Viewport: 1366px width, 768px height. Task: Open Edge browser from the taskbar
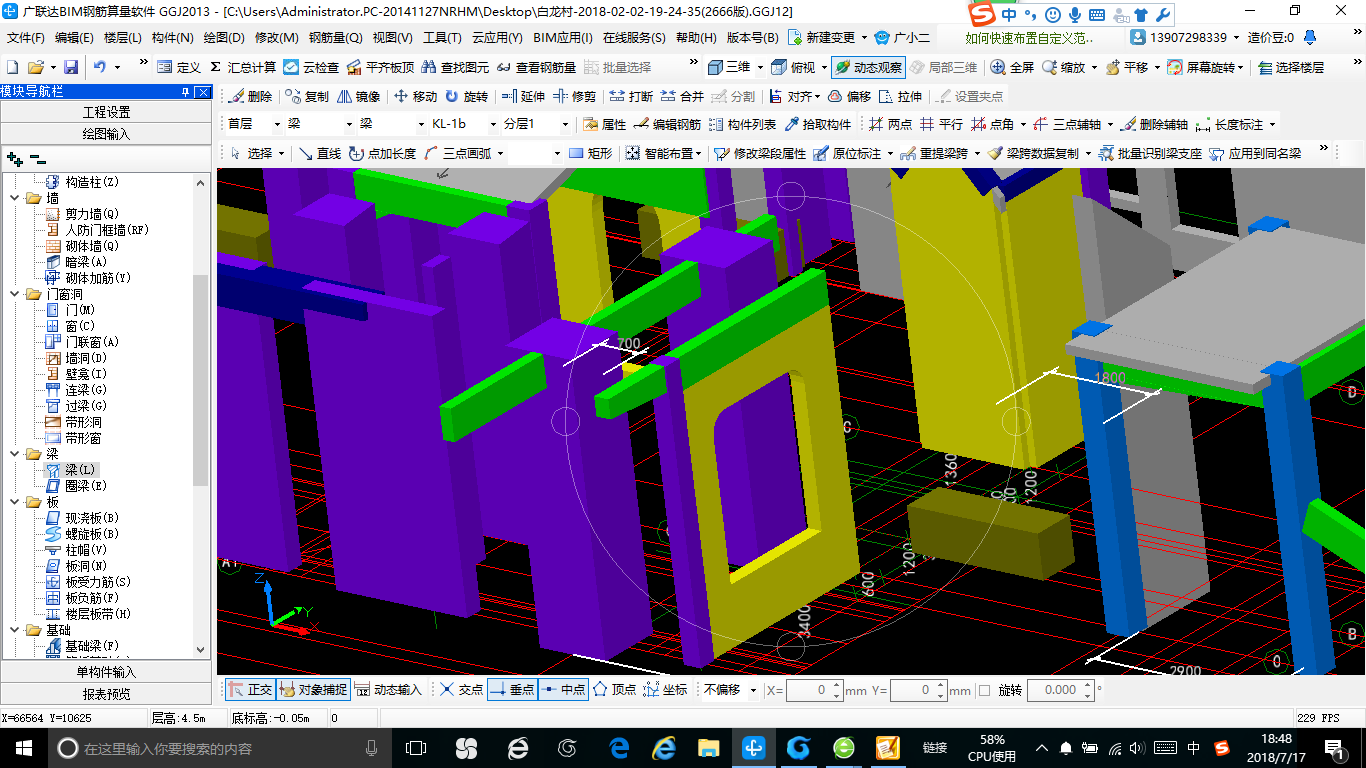(x=619, y=748)
